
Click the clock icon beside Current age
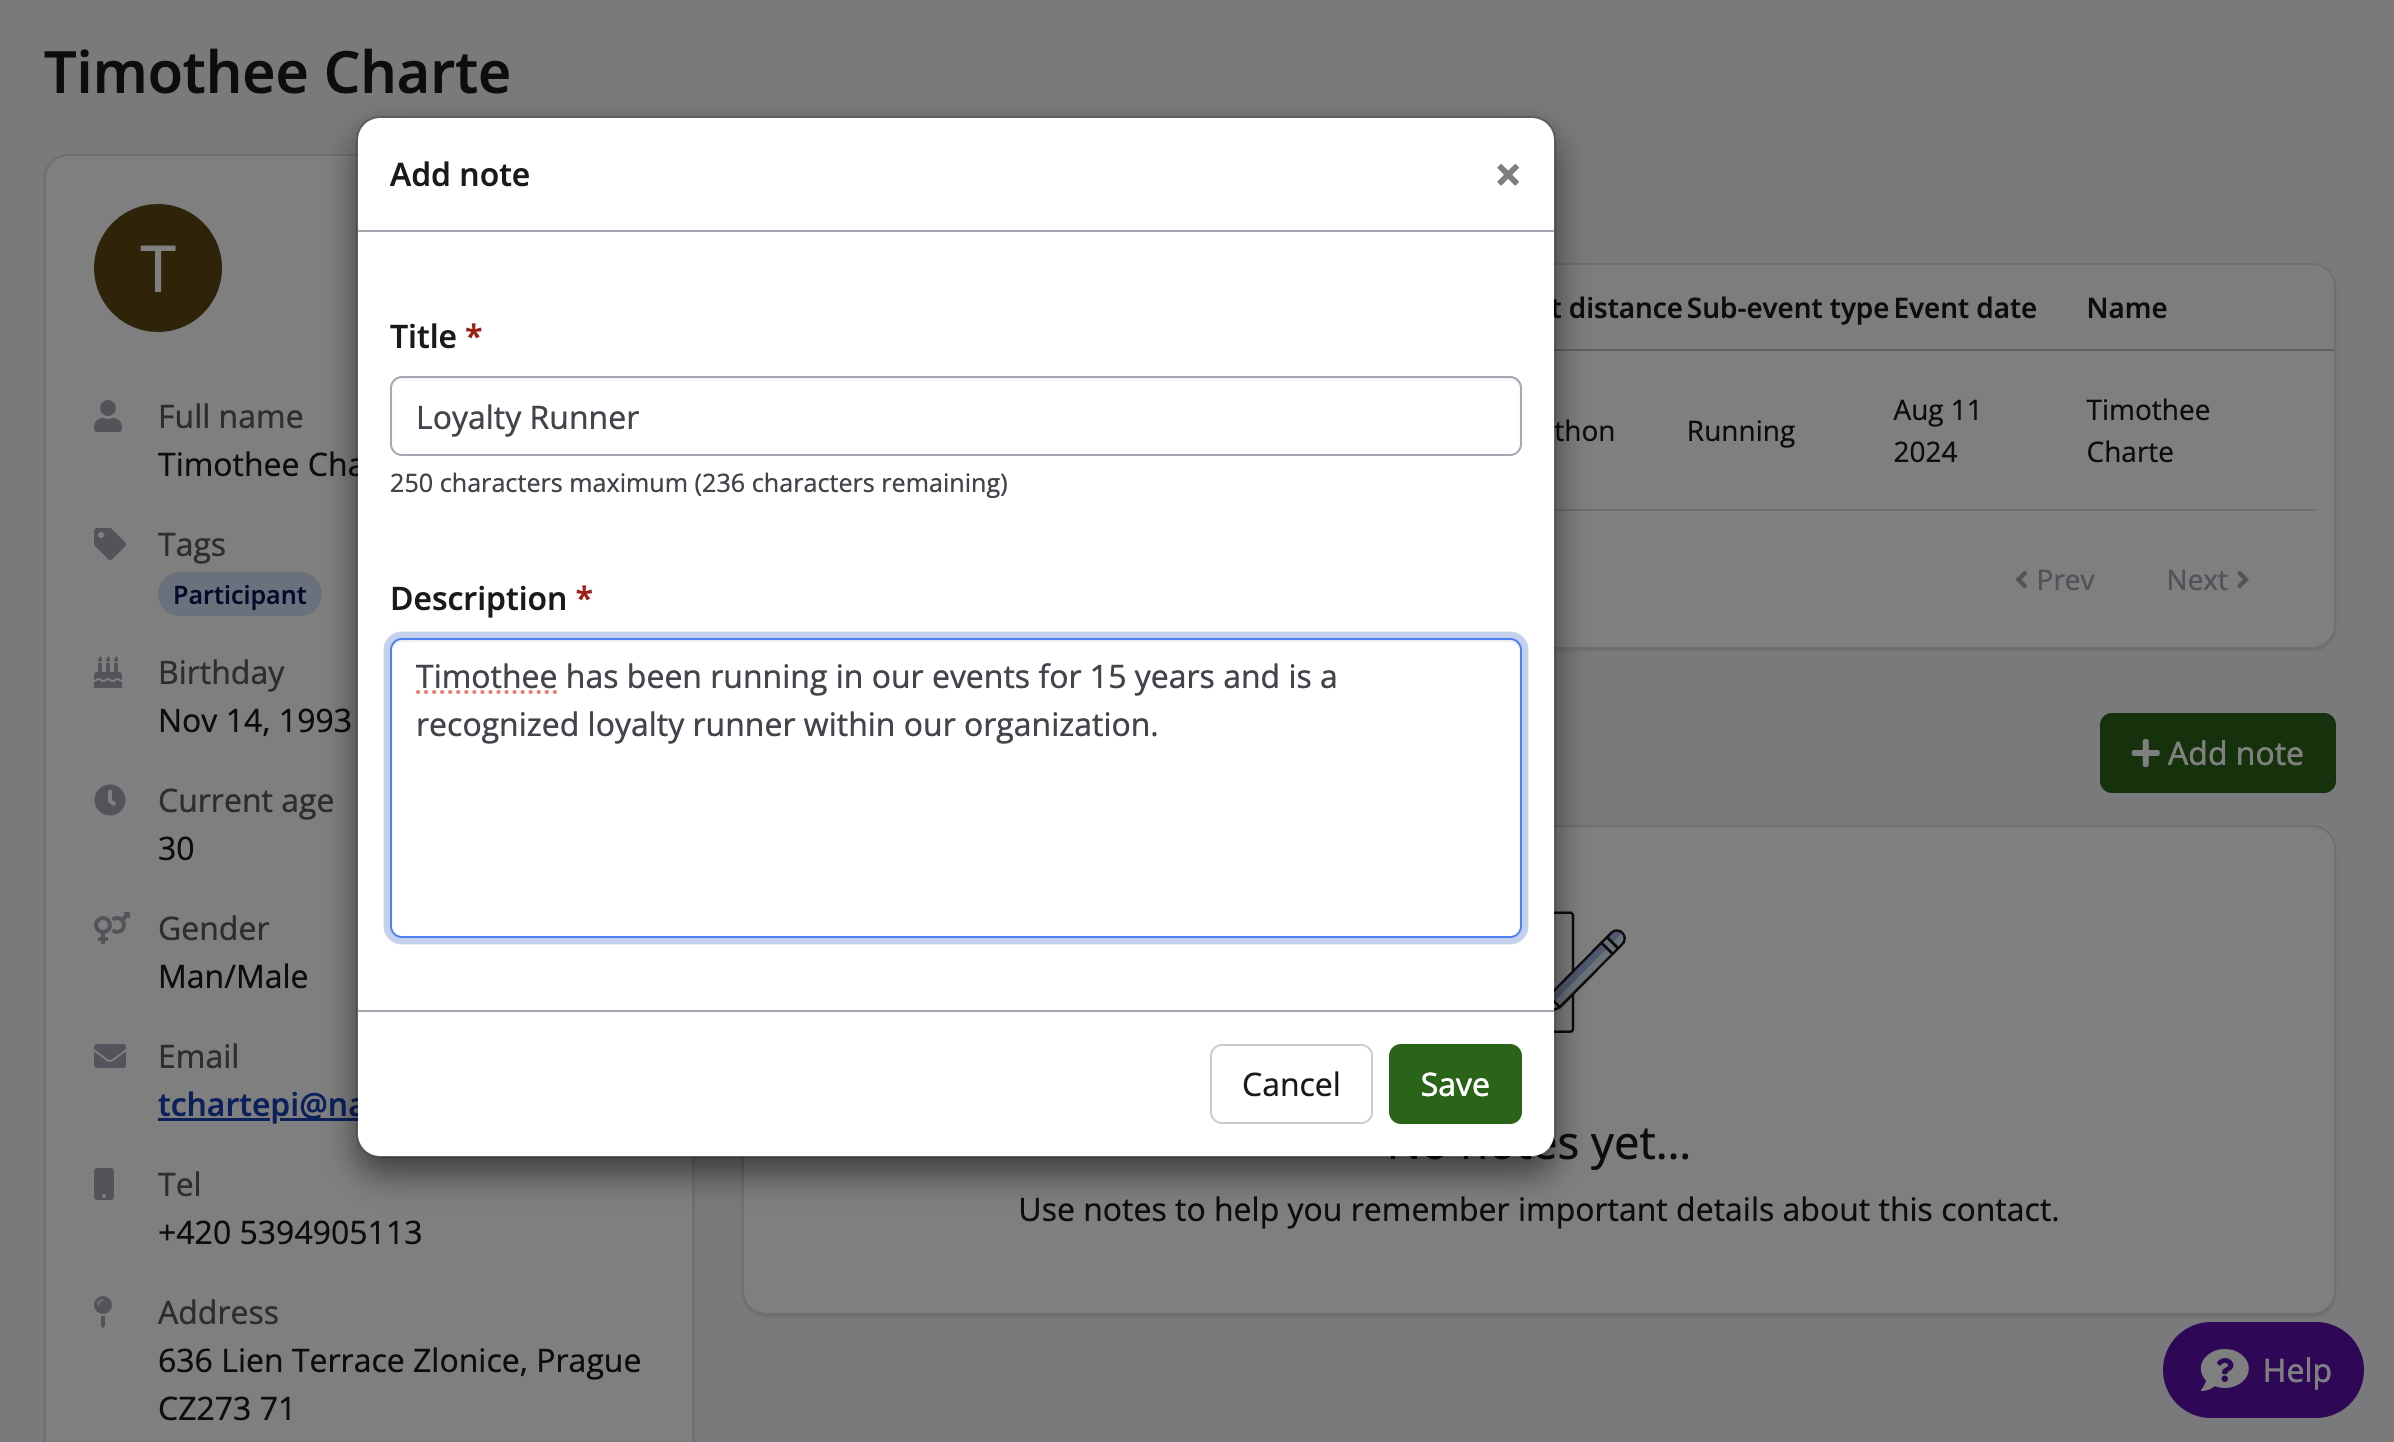pyautogui.click(x=109, y=800)
